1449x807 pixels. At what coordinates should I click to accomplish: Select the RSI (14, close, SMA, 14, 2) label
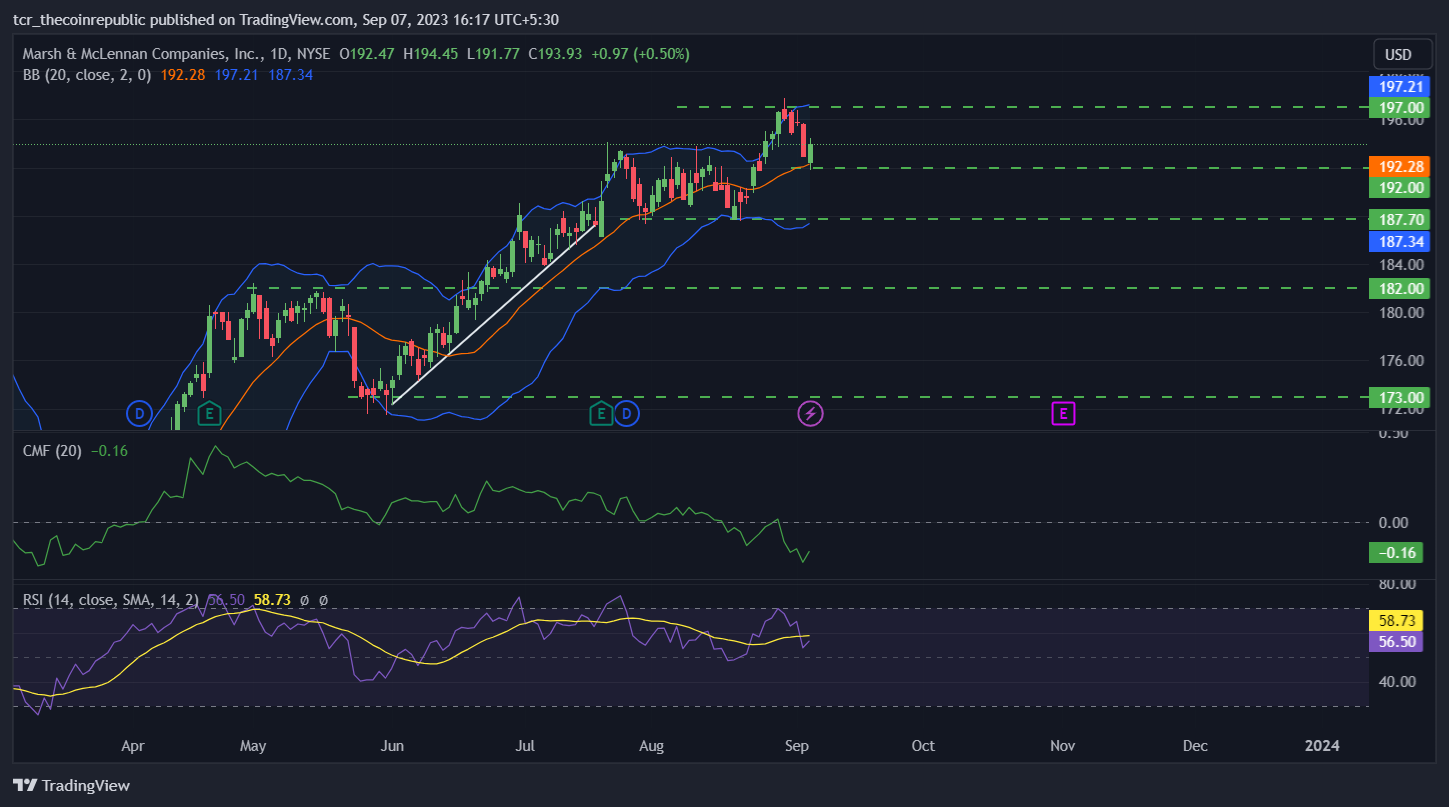pos(110,600)
